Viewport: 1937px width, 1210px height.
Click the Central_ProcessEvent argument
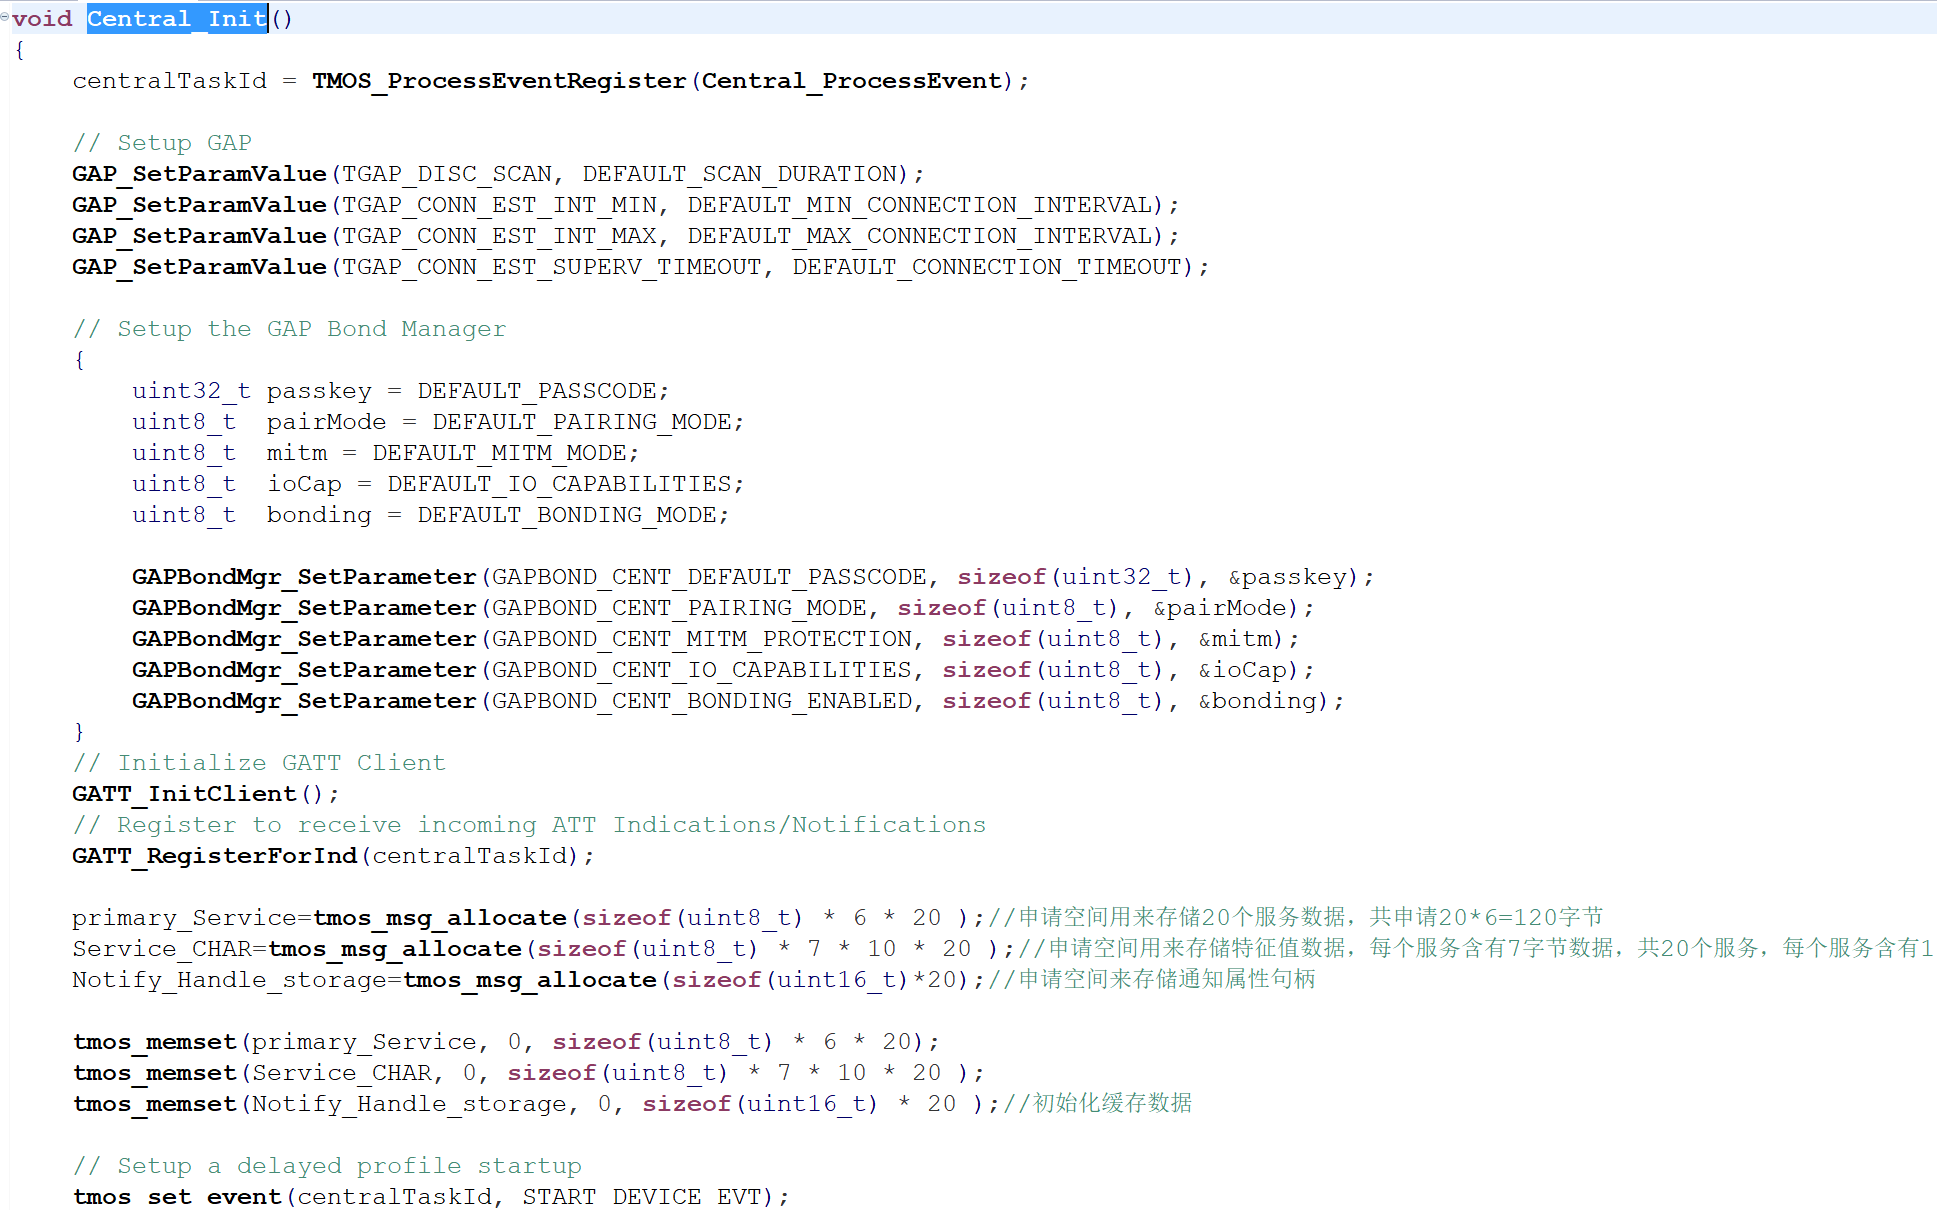click(x=851, y=81)
